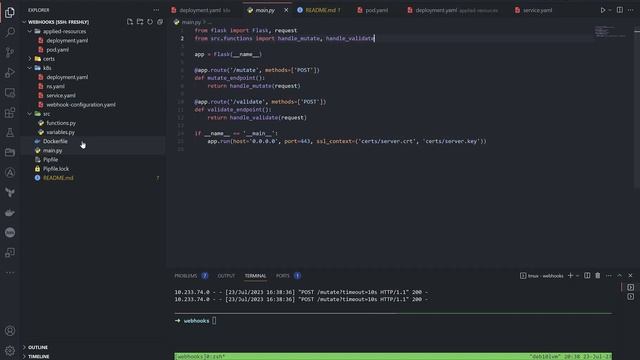
Task: Split the editor to the right
Action: pos(620,10)
